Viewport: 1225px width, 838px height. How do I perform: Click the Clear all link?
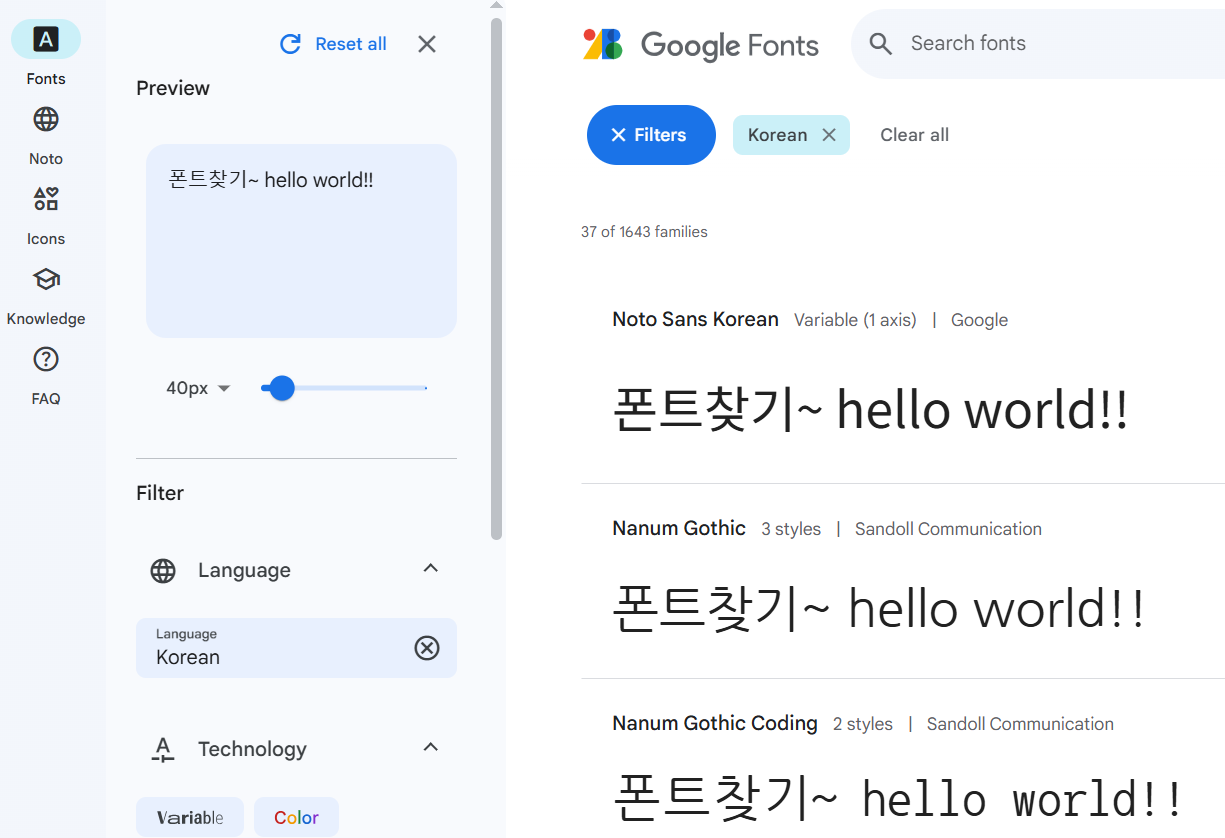click(x=914, y=135)
